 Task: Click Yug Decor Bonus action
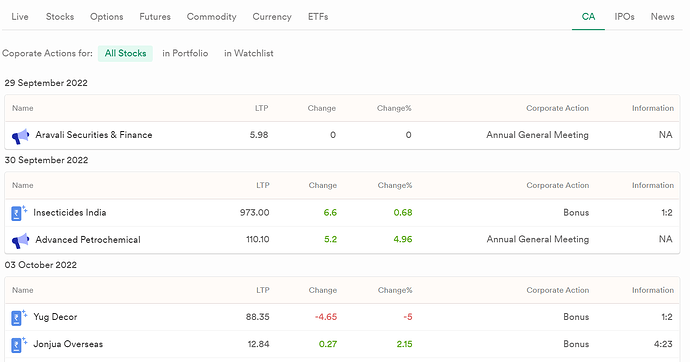(576, 317)
